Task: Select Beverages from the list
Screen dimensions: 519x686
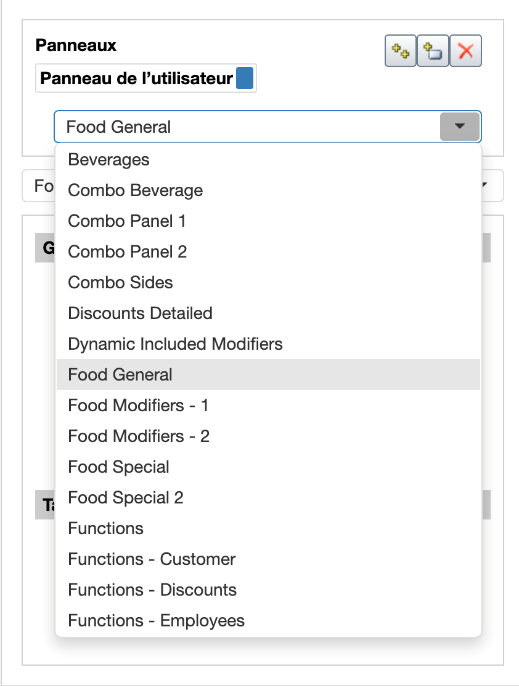Action: click(x=268, y=160)
